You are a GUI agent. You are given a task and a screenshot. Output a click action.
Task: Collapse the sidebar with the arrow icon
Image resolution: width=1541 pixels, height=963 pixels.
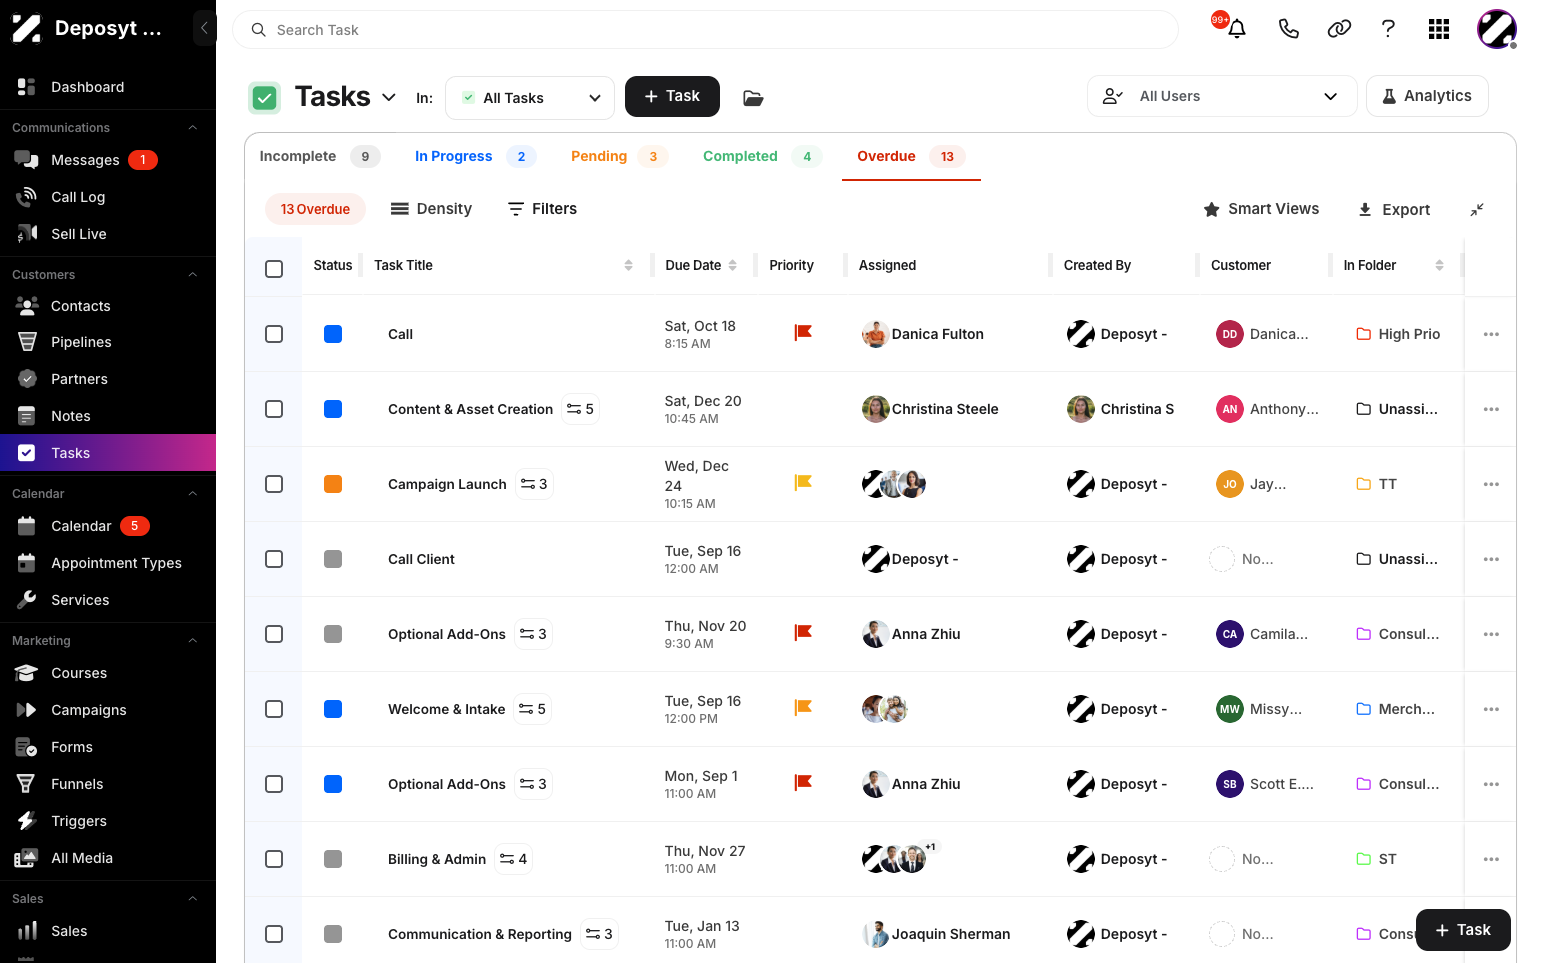(x=204, y=28)
